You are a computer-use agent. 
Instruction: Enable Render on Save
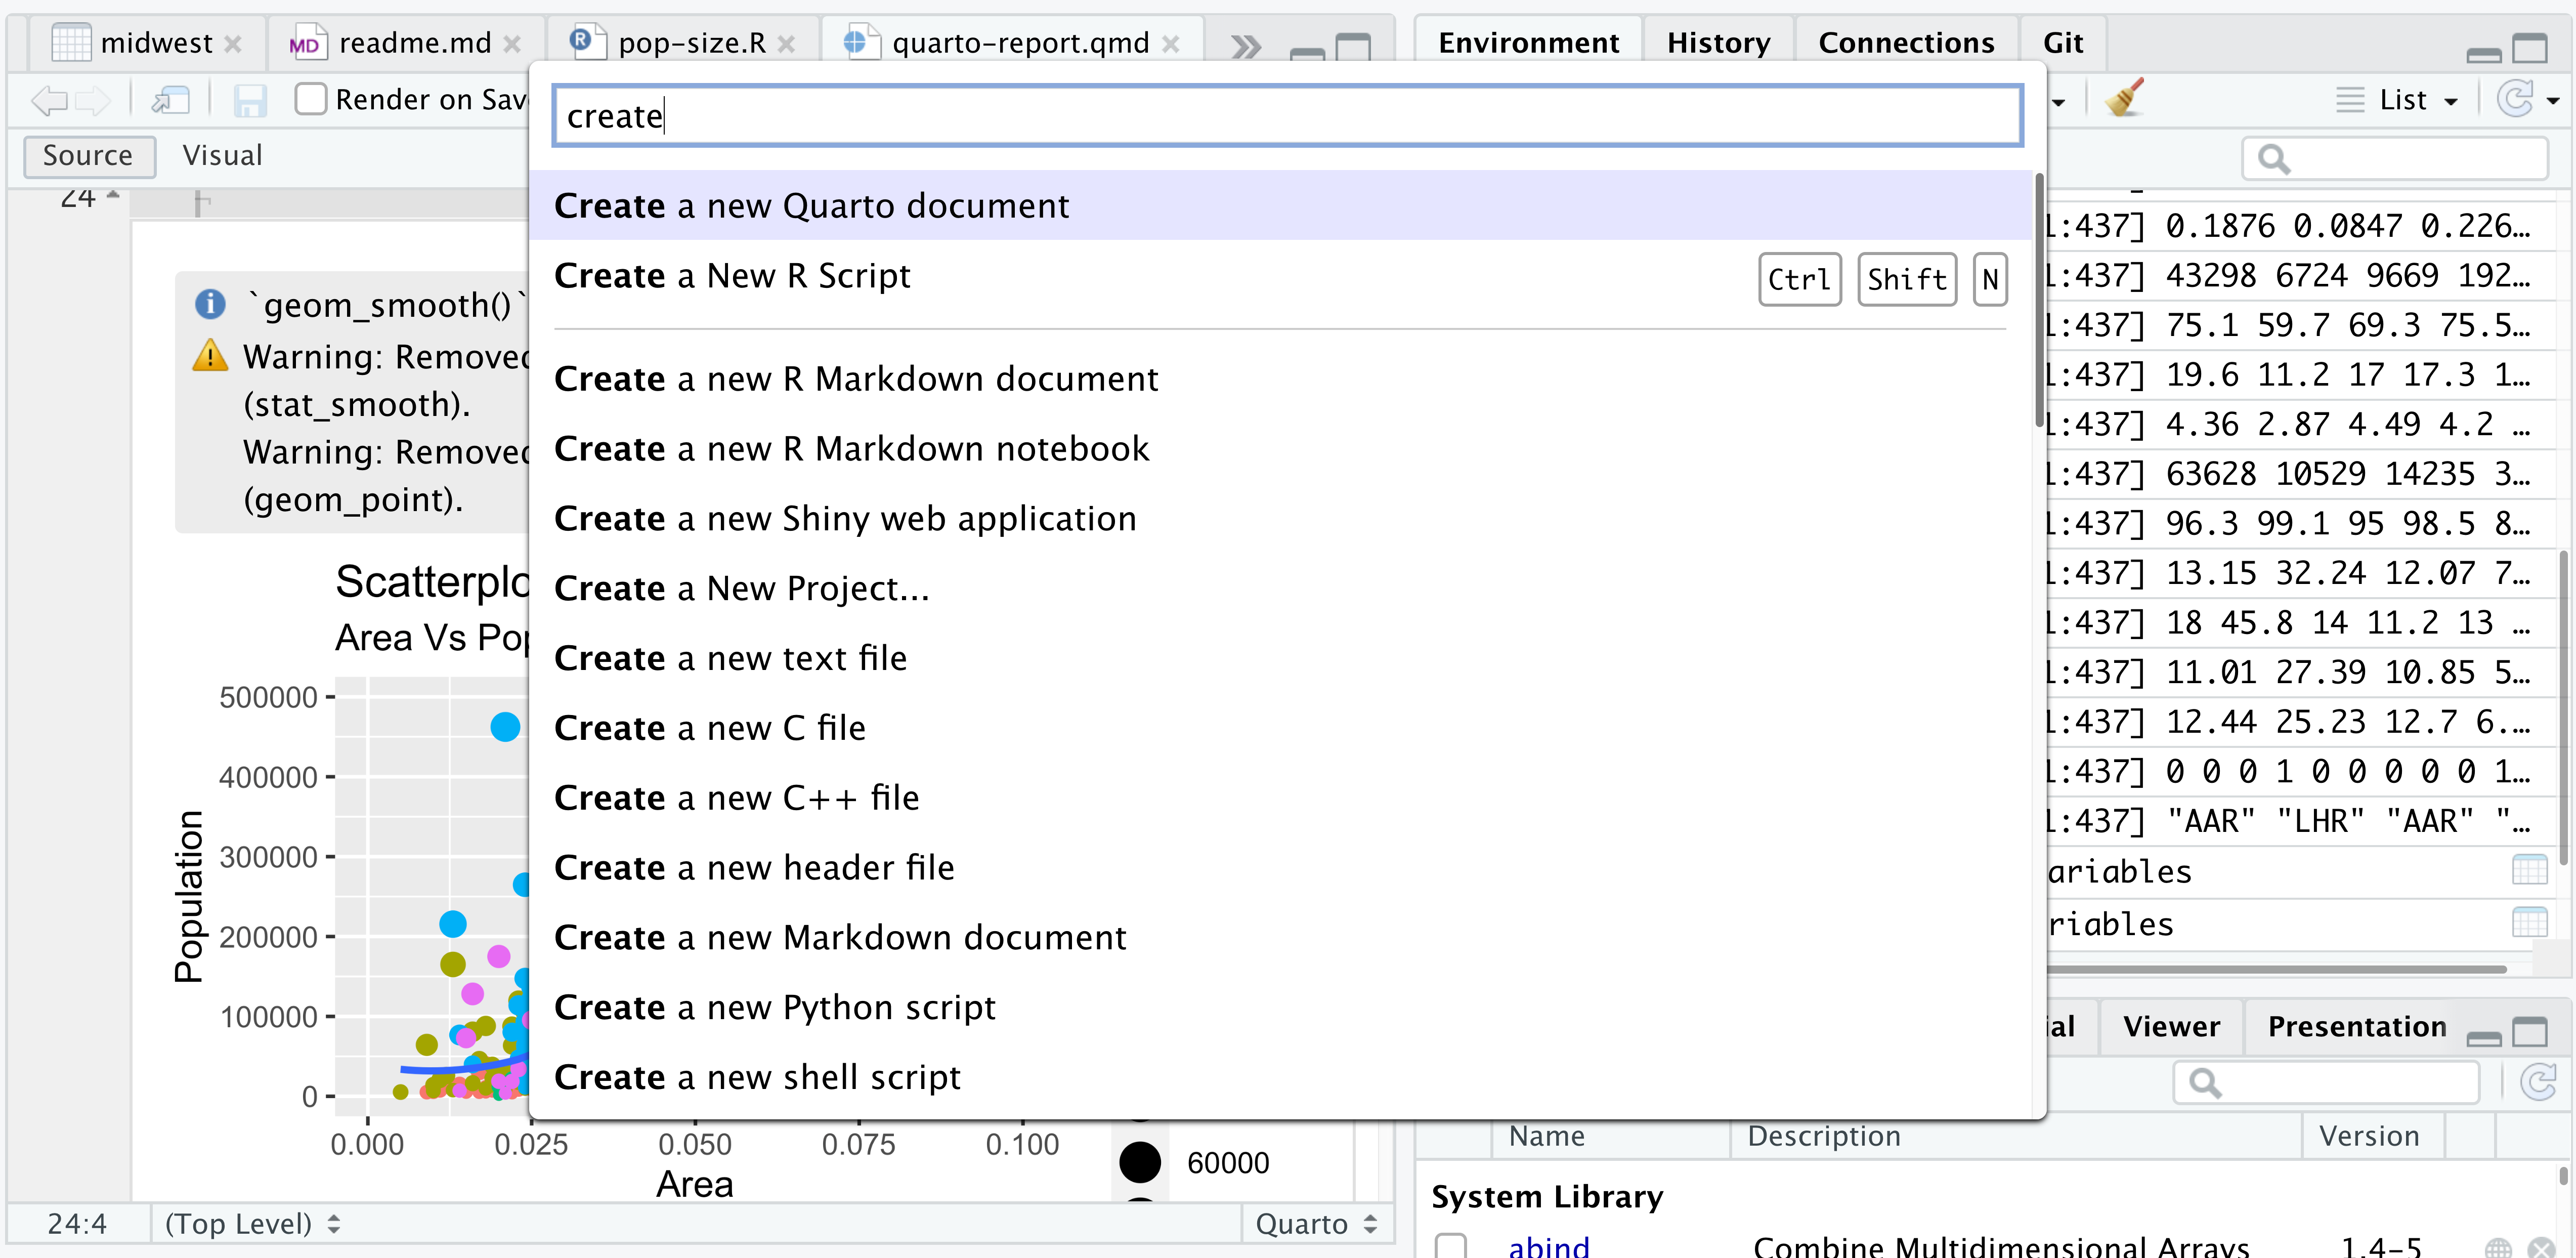(311, 98)
